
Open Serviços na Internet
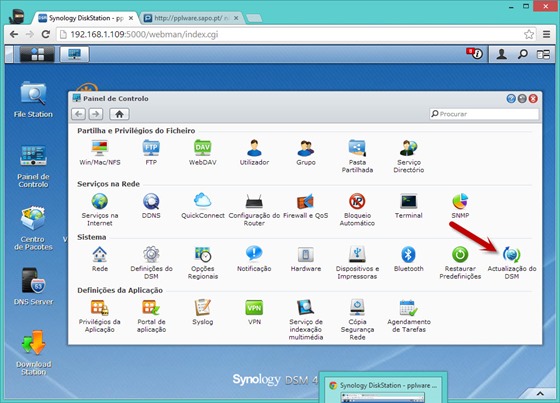coord(100,209)
